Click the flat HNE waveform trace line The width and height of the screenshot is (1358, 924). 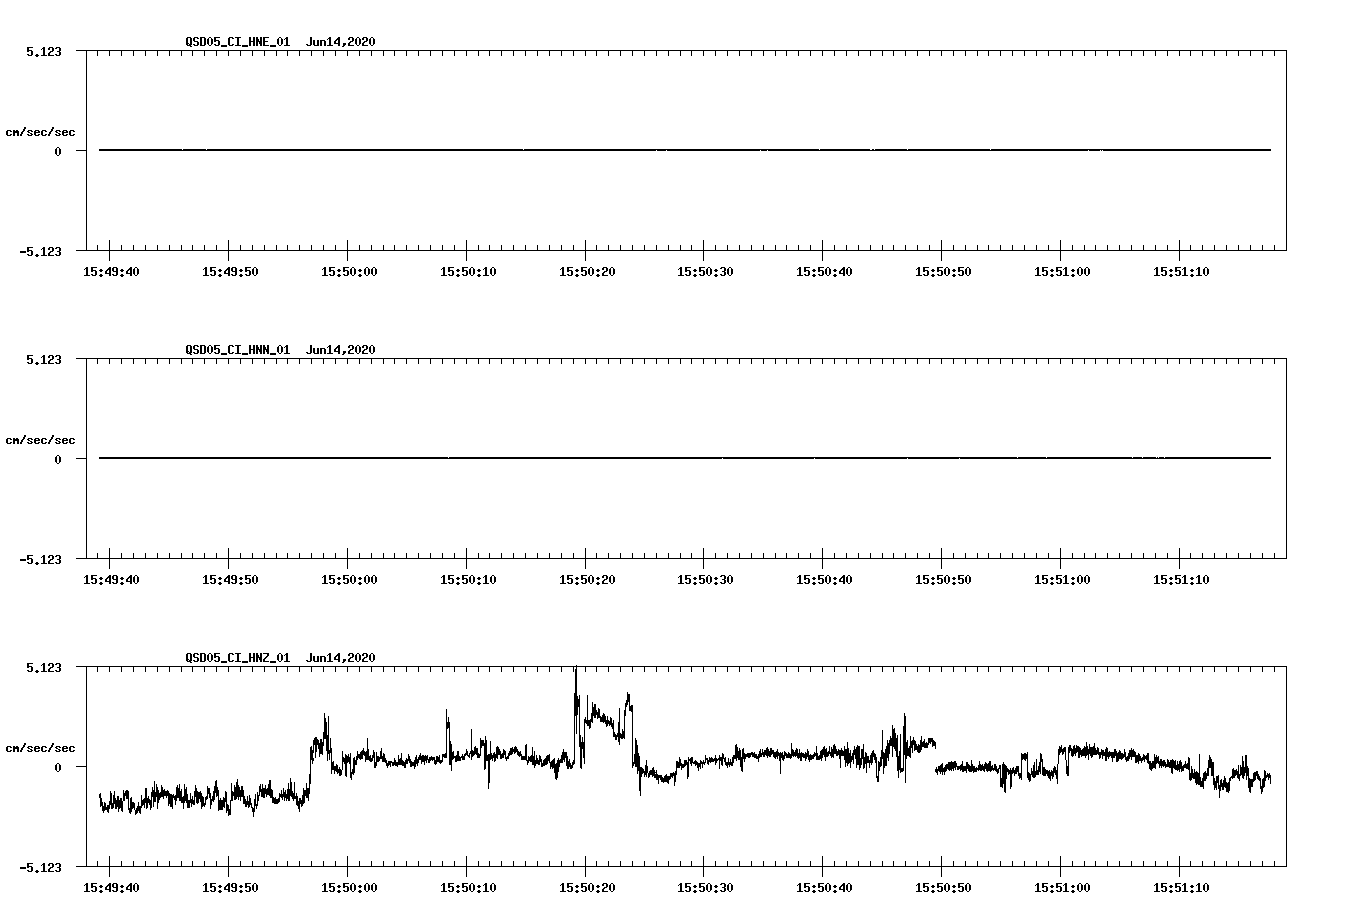click(x=685, y=150)
